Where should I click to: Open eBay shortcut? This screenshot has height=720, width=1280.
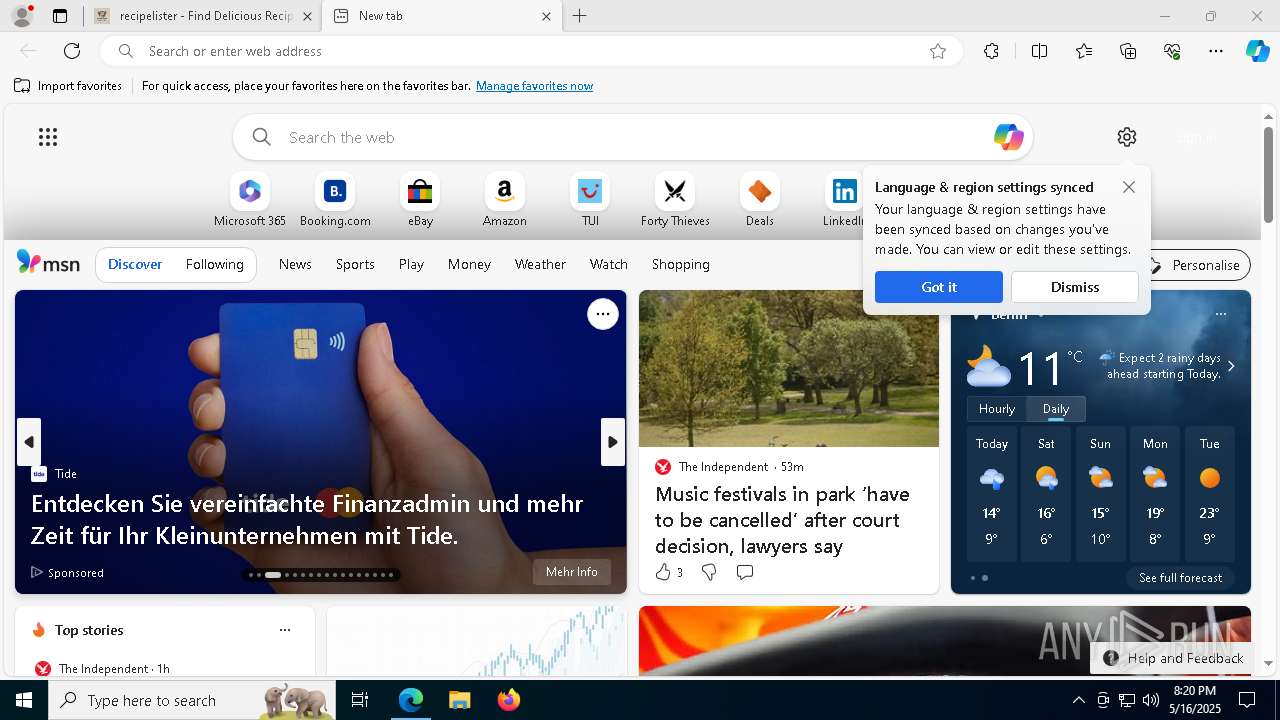click(x=420, y=200)
